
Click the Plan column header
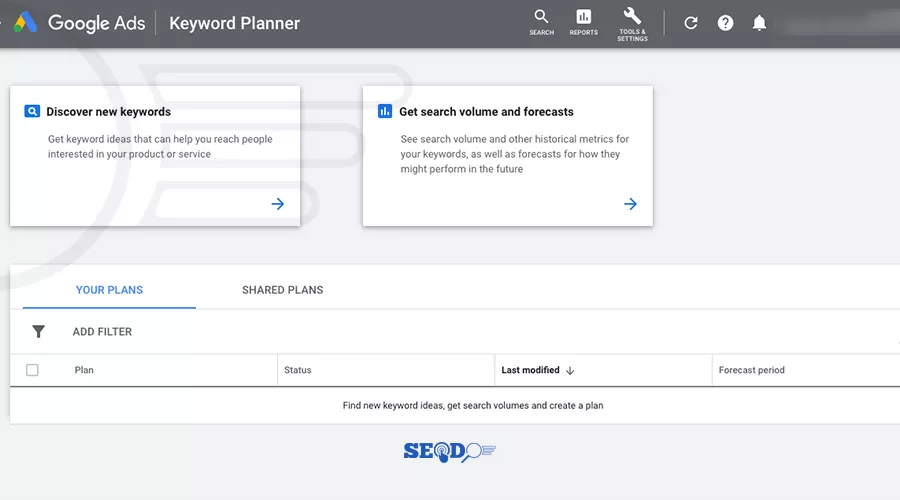[84, 370]
